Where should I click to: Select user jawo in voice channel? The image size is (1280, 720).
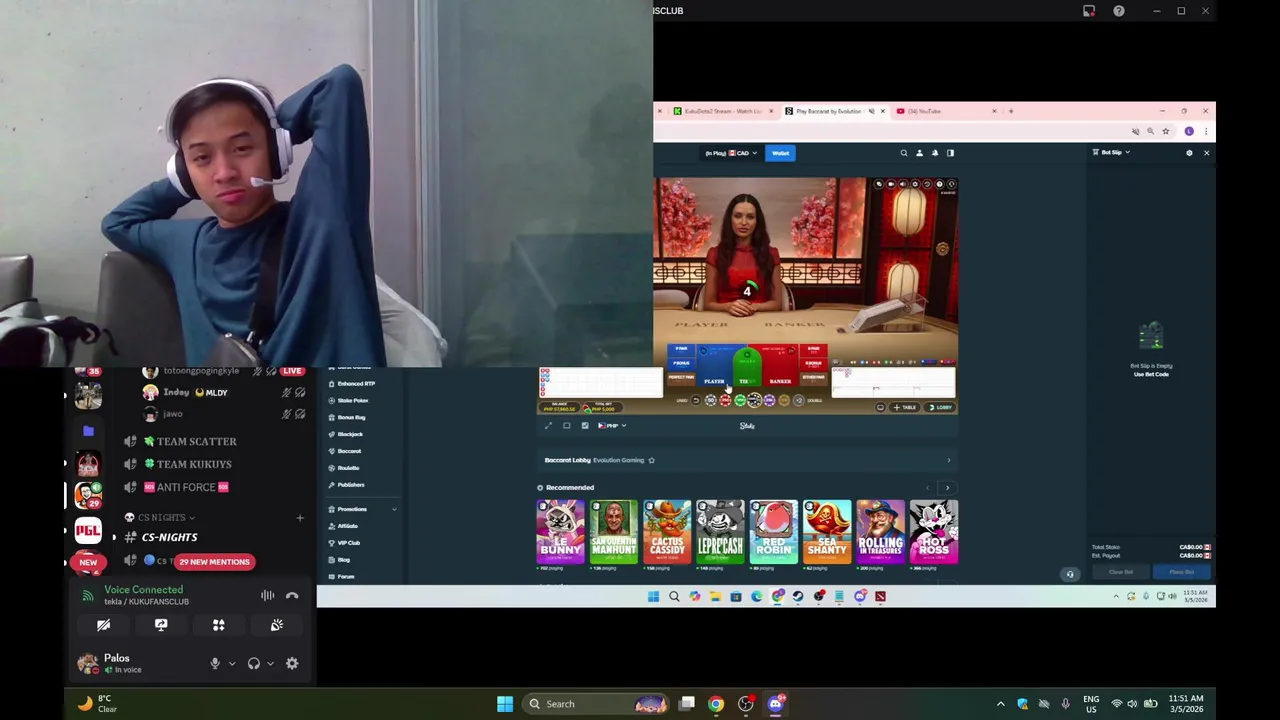coord(173,414)
